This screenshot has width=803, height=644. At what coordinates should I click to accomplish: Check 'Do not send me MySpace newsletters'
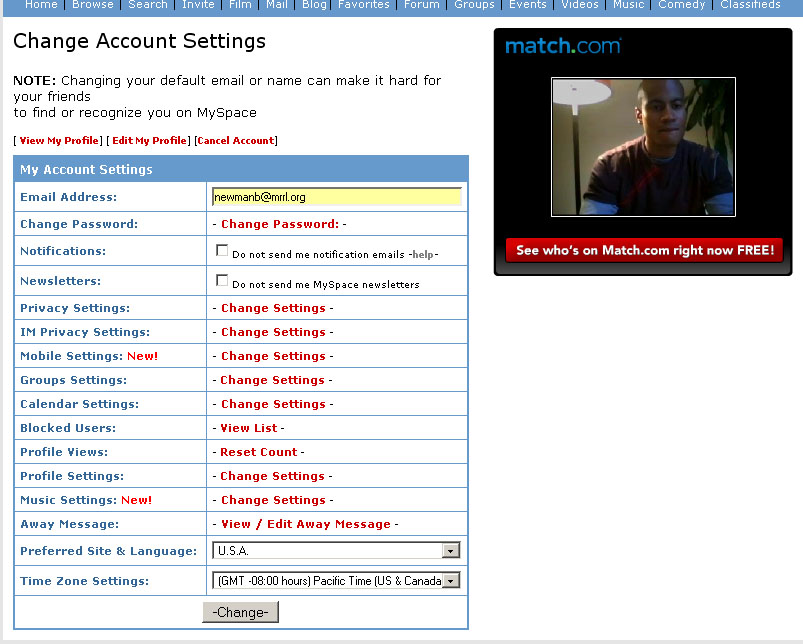pyautogui.click(x=222, y=281)
